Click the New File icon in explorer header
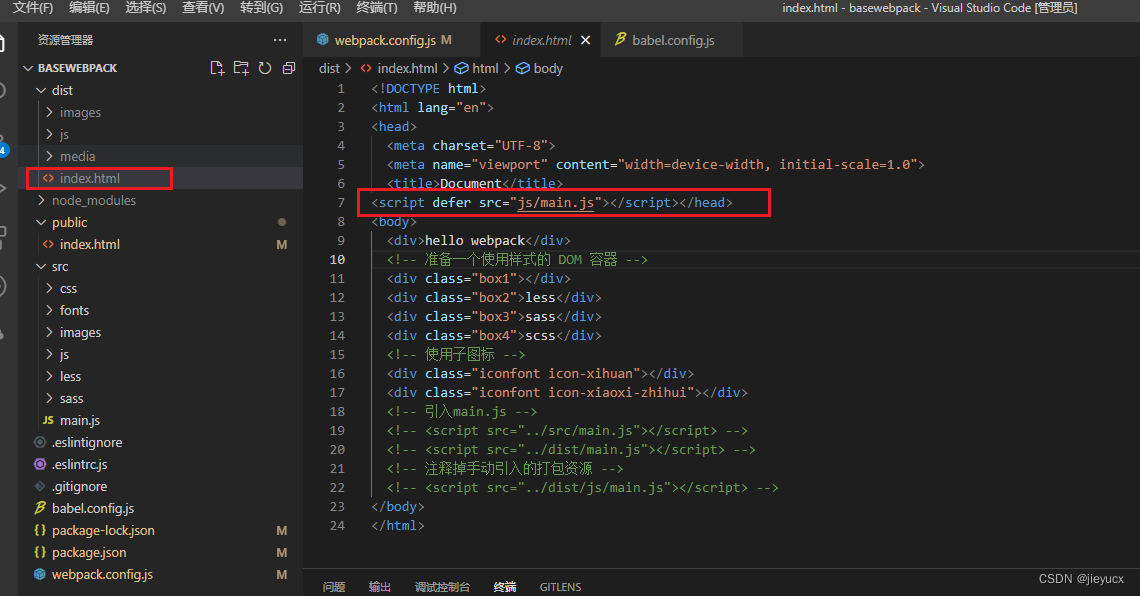1140x596 pixels. [217, 68]
